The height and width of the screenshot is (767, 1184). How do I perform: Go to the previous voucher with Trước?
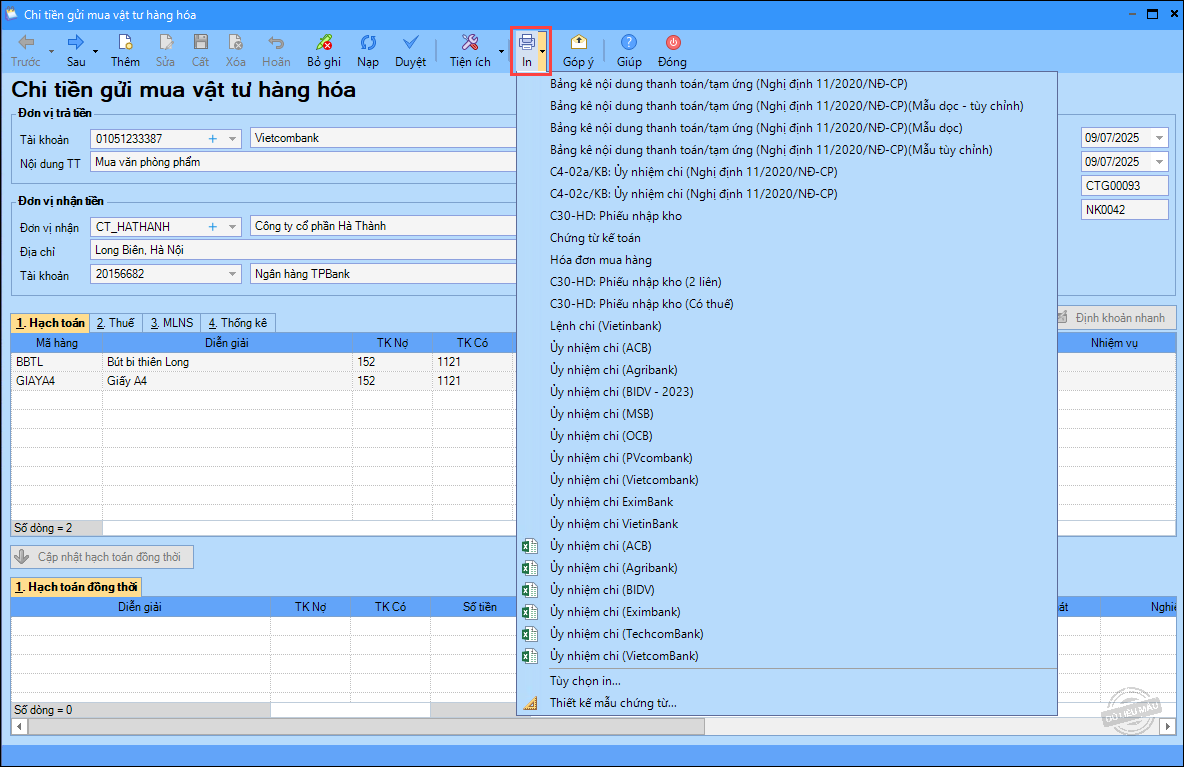pyautogui.click(x=26, y=51)
